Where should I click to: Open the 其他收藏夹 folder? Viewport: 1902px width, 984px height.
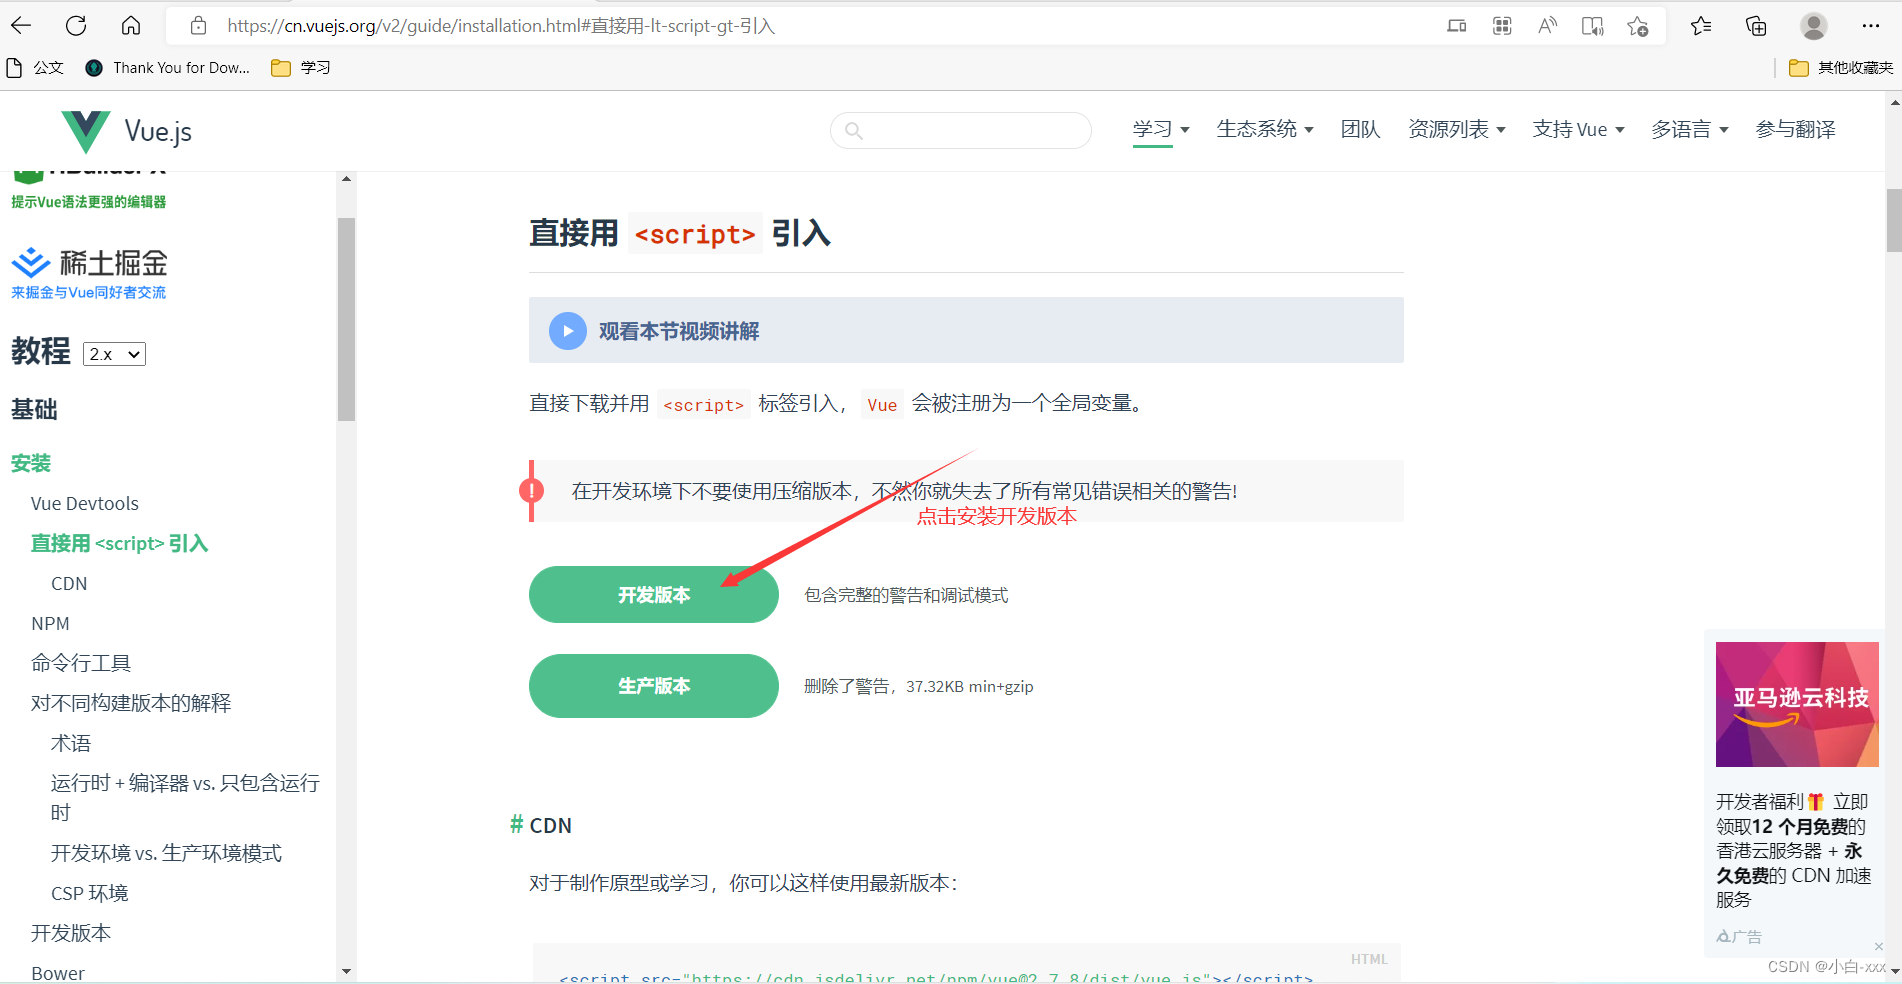pos(1841,67)
